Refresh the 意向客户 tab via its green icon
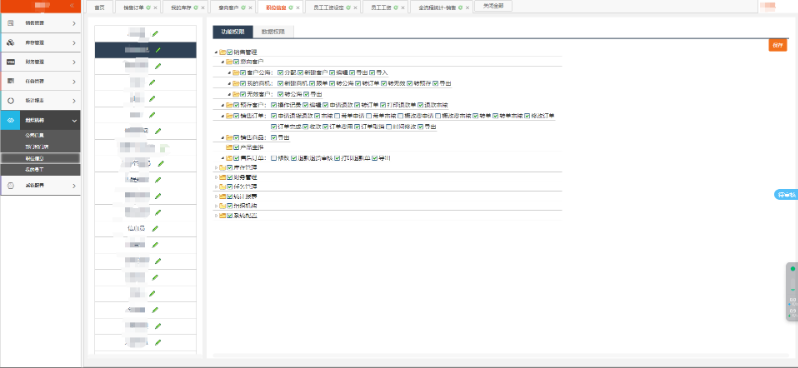The image size is (798, 368). click(244, 8)
